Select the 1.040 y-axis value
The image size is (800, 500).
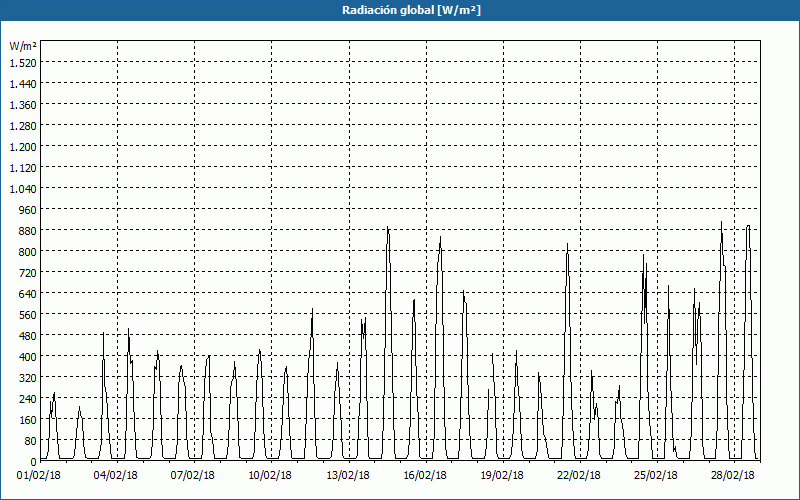(23, 188)
